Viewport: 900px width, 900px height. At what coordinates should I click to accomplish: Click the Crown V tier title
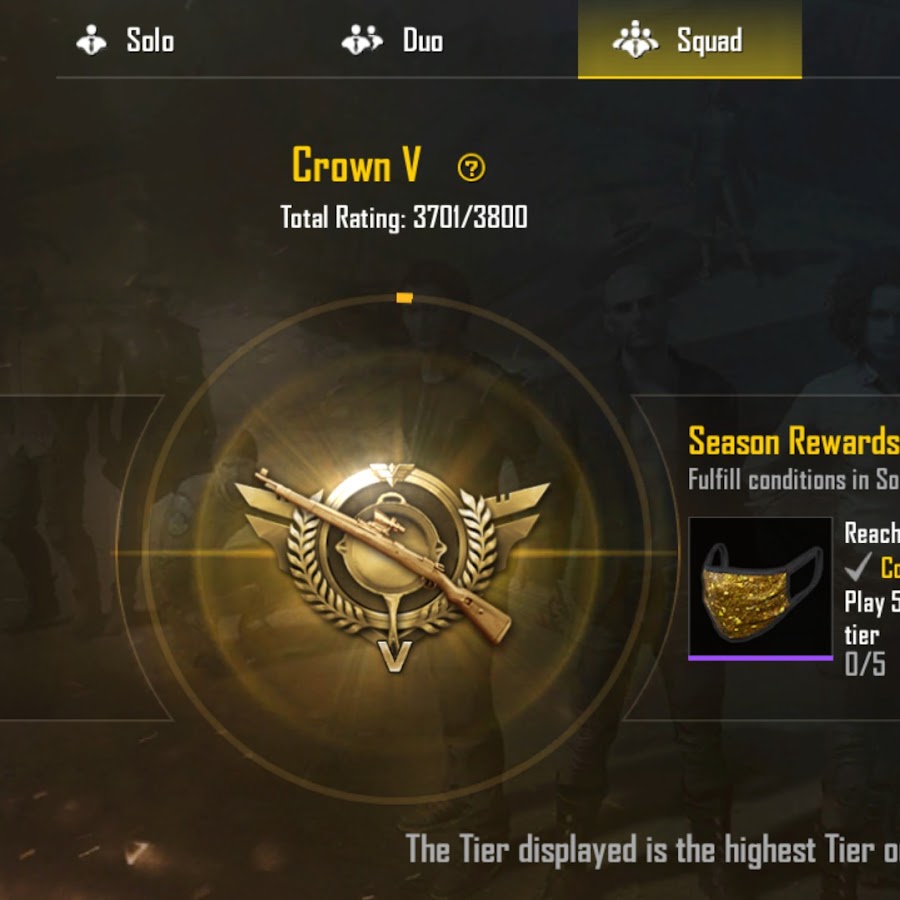tap(356, 165)
